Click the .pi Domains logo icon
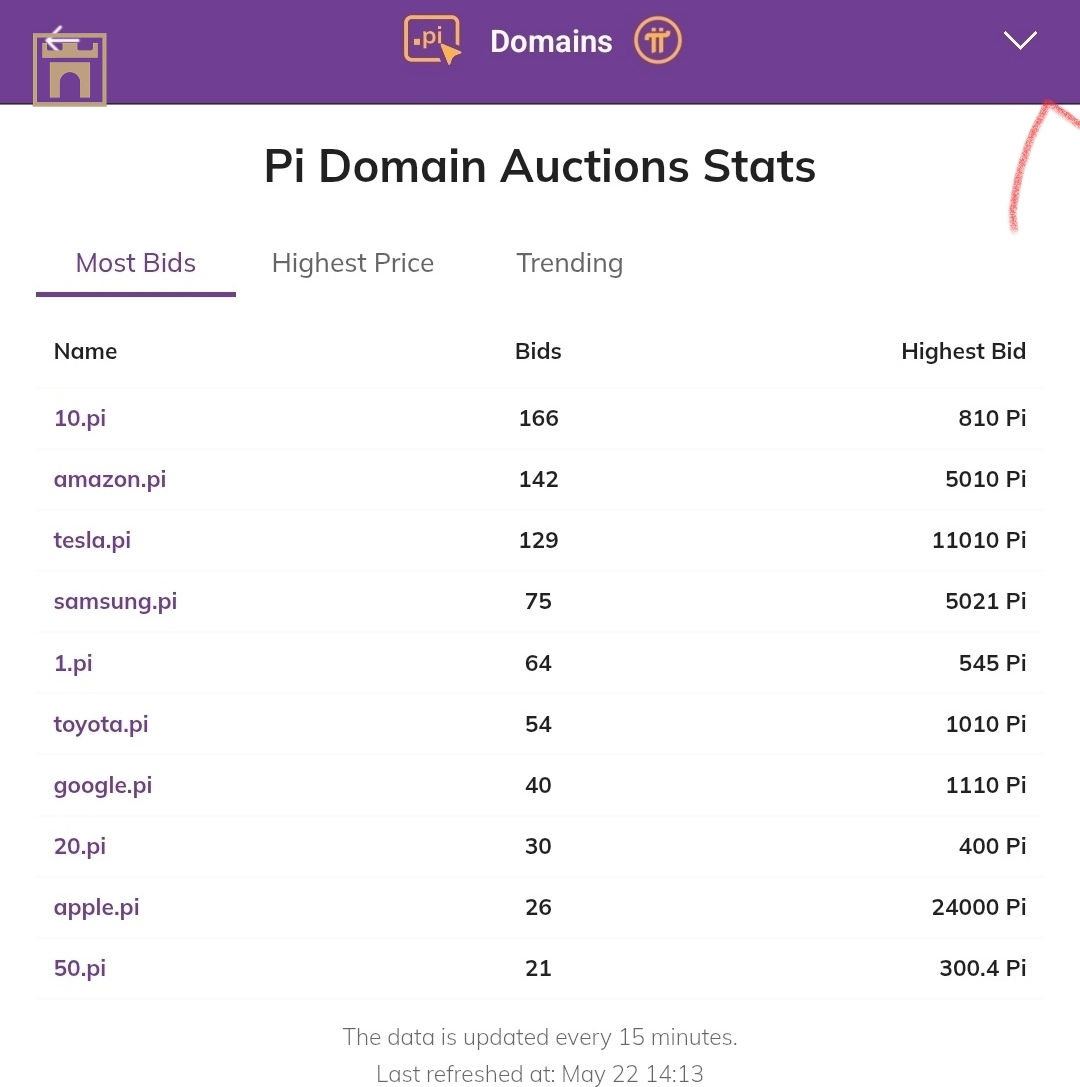 coord(433,40)
